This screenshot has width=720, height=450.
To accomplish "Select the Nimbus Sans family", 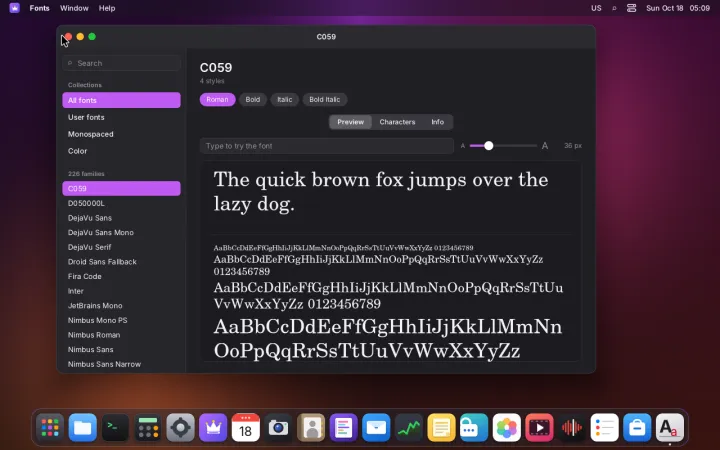I will (x=121, y=349).
